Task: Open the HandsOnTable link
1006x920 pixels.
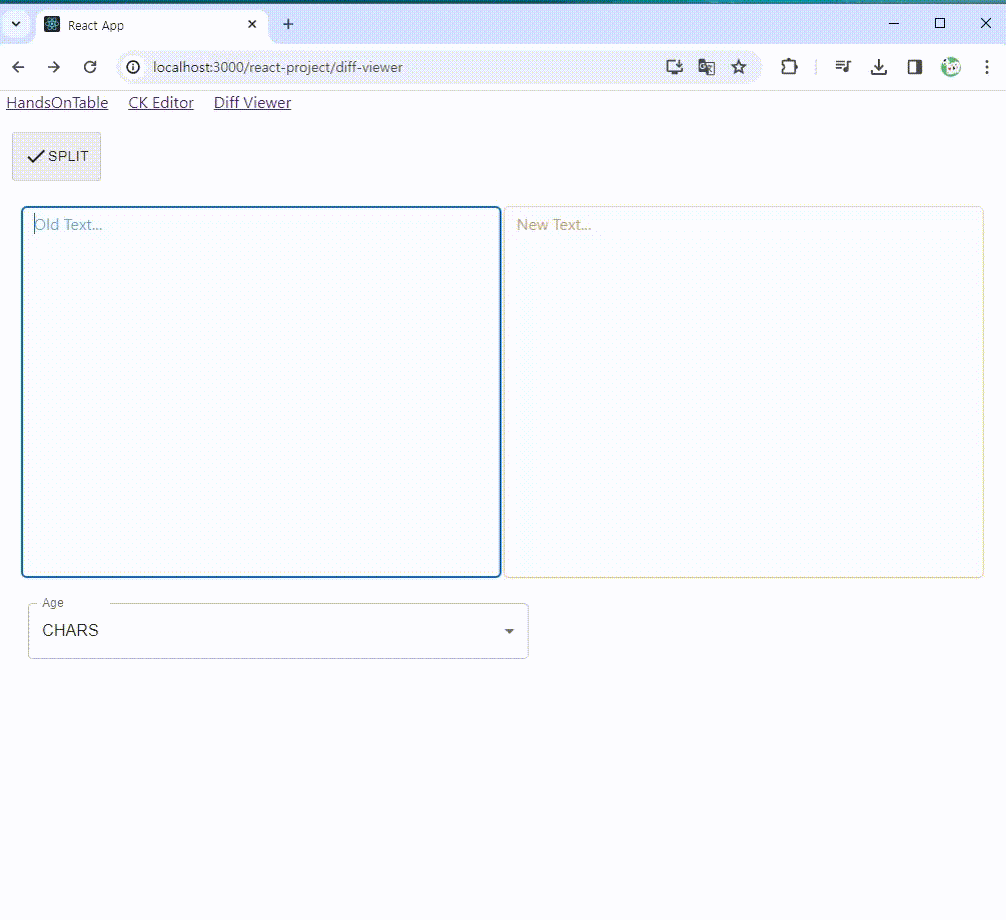Action: pos(57,103)
